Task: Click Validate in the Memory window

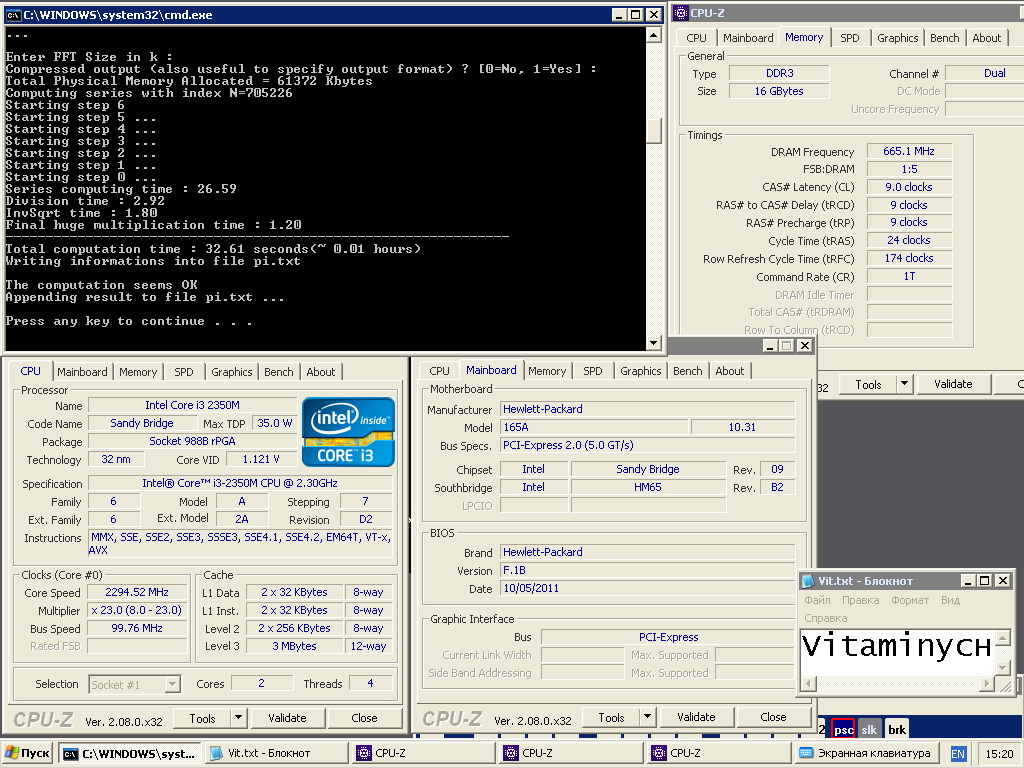Action: coord(953,384)
